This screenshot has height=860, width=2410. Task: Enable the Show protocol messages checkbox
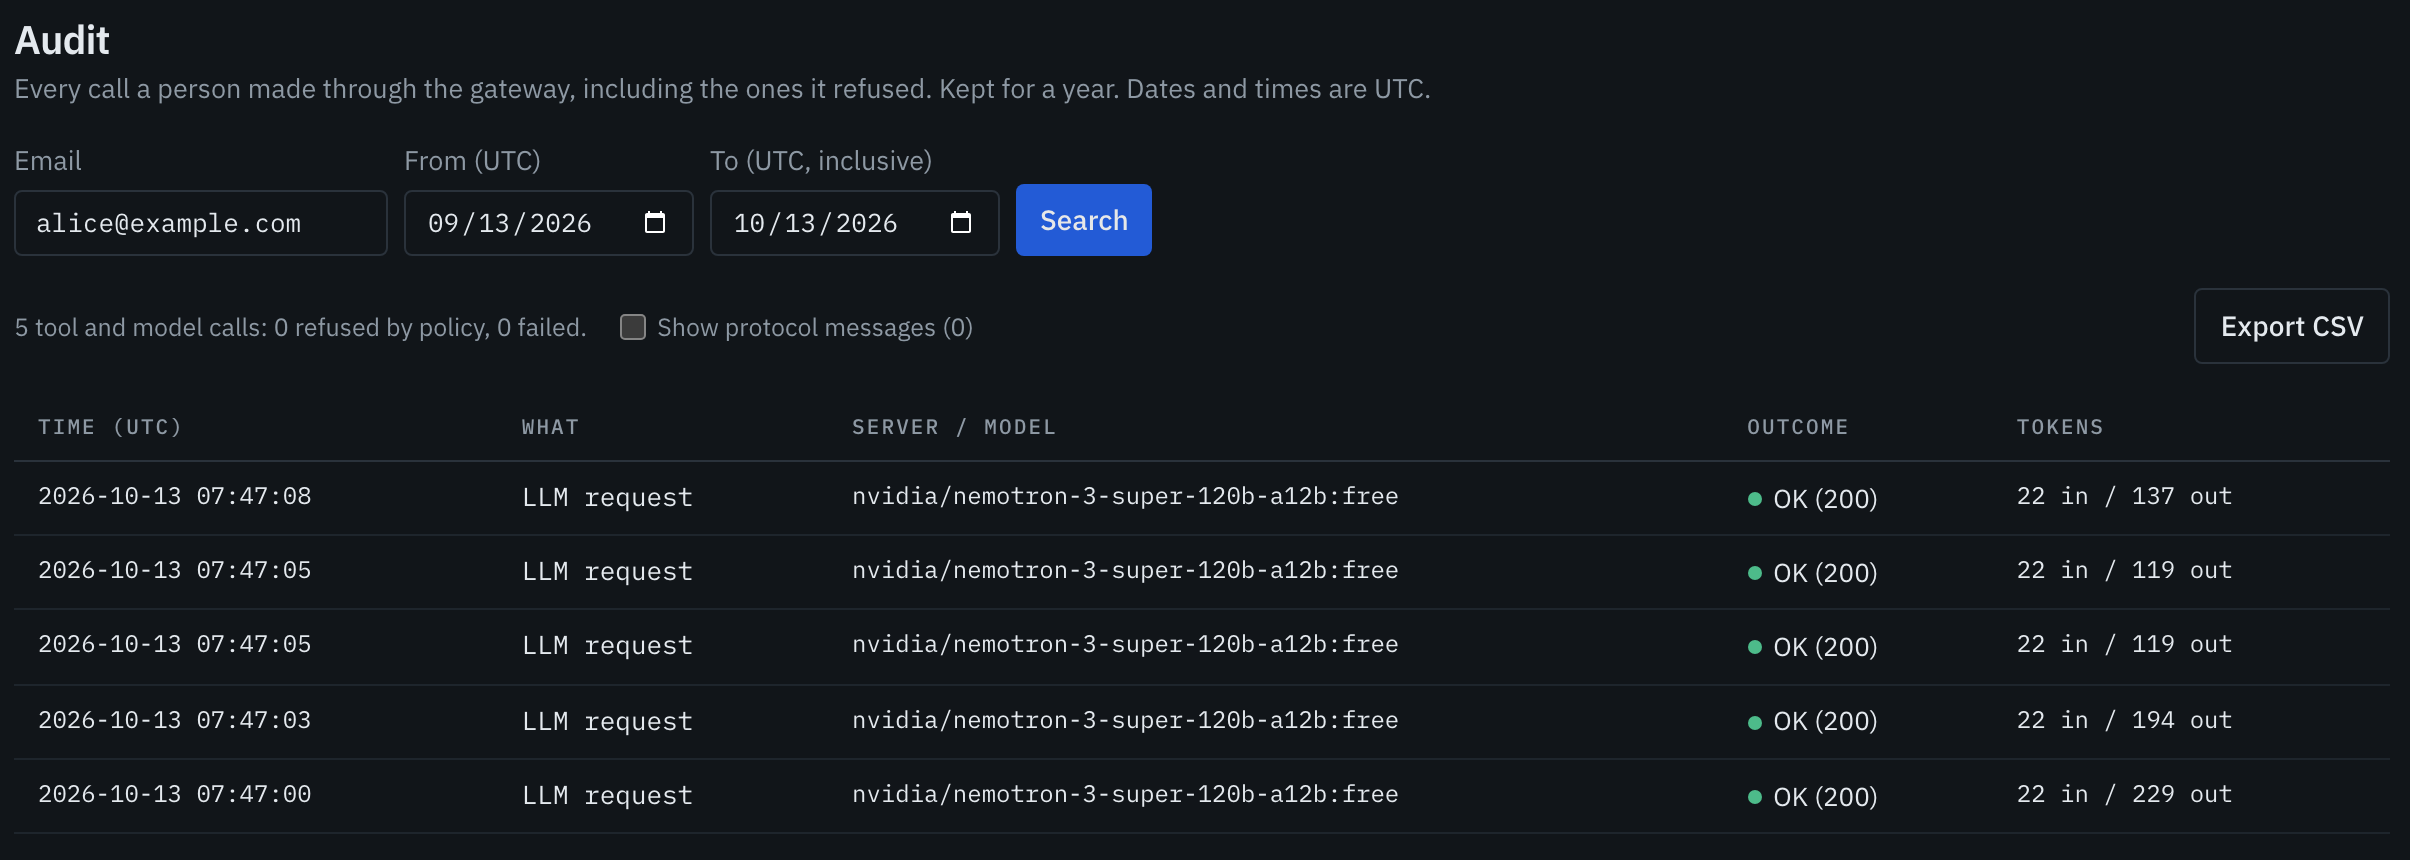(633, 327)
